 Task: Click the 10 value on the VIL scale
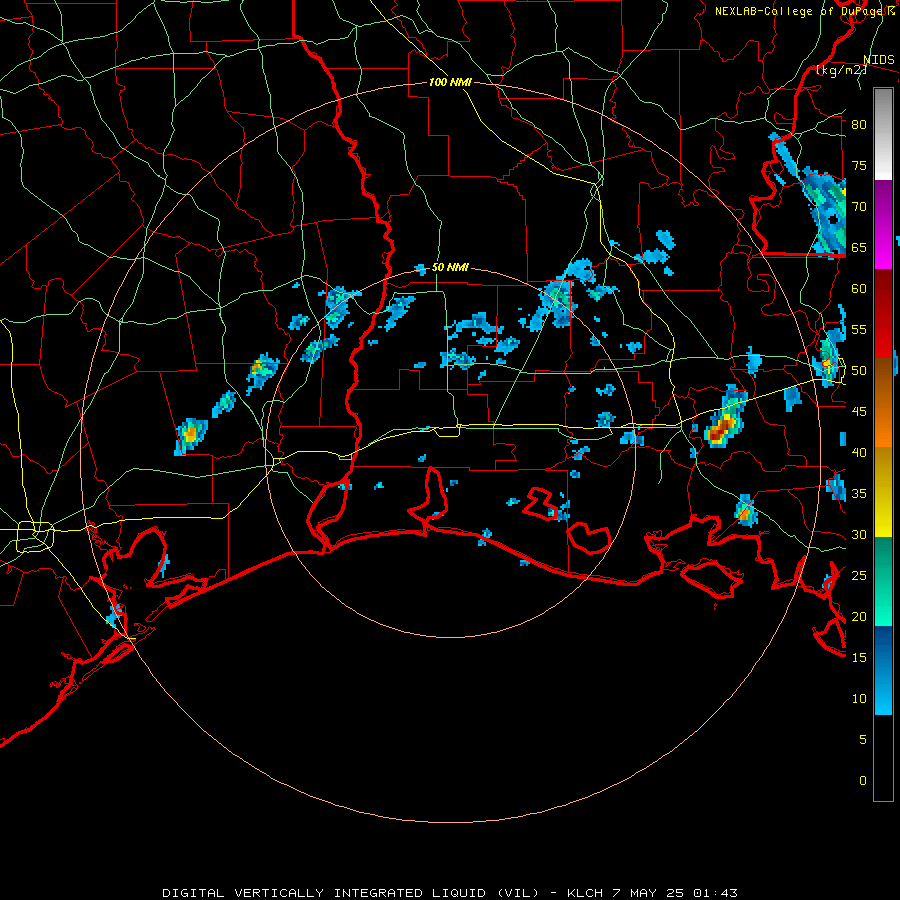click(x=859, y=699)
